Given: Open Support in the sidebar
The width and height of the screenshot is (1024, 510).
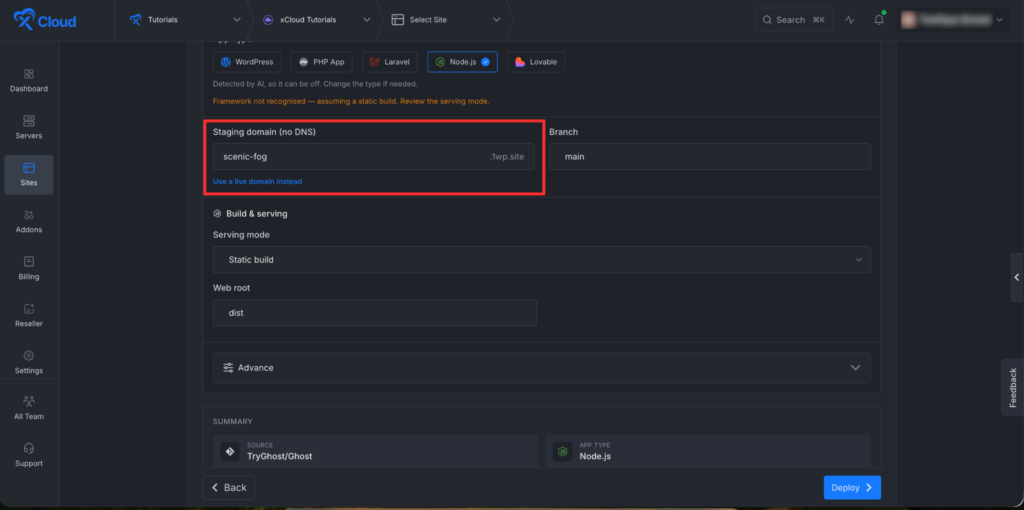Looking at the screenshot, I should (29, 456).
